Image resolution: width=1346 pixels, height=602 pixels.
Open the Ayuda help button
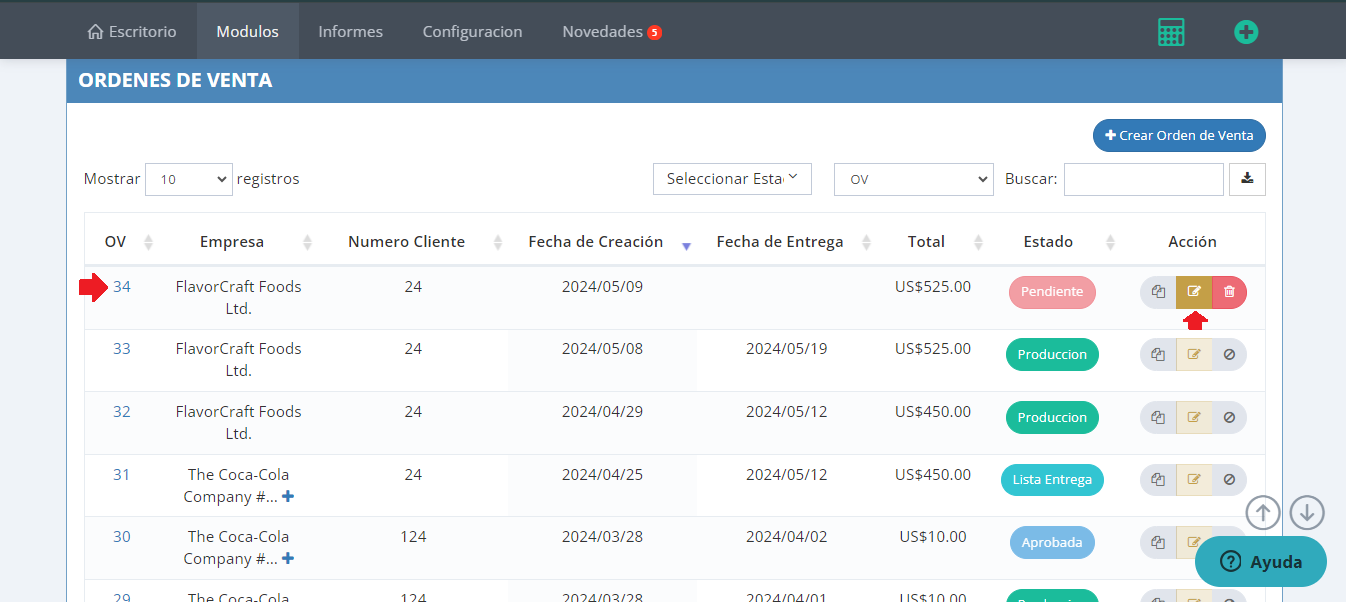point(1260,562)
